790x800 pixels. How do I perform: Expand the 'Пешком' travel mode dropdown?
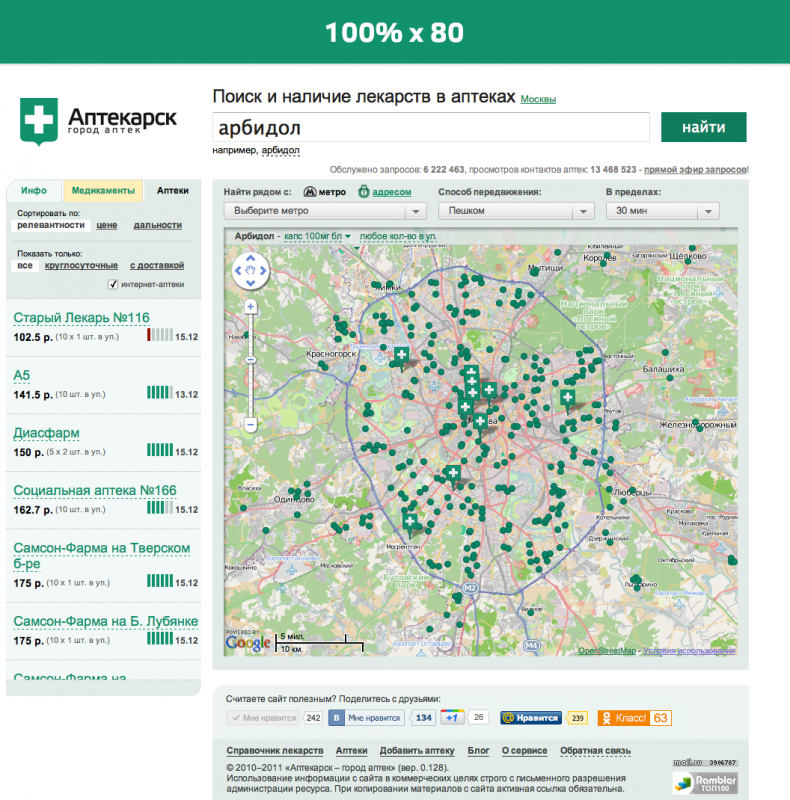(x=516, y=211)
